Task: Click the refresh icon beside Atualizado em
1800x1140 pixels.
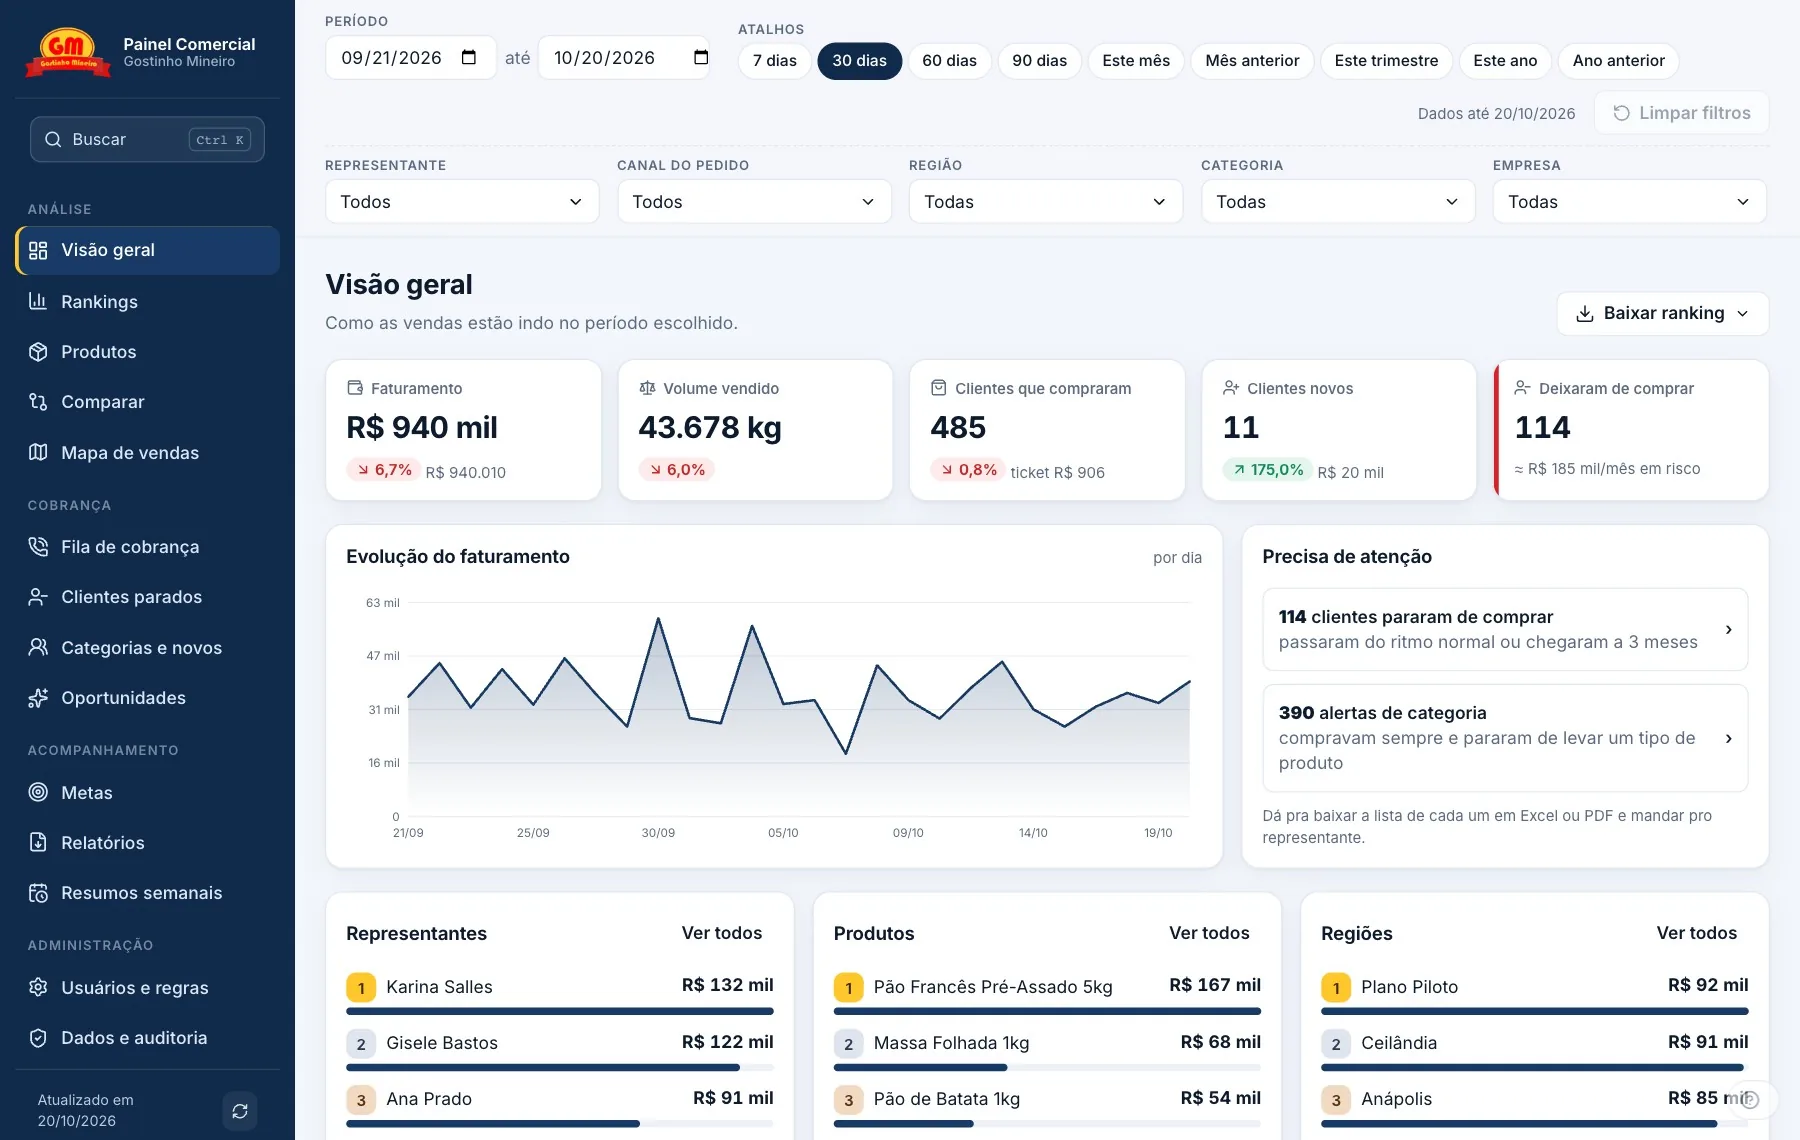Action: click(x=240, y=1111)
